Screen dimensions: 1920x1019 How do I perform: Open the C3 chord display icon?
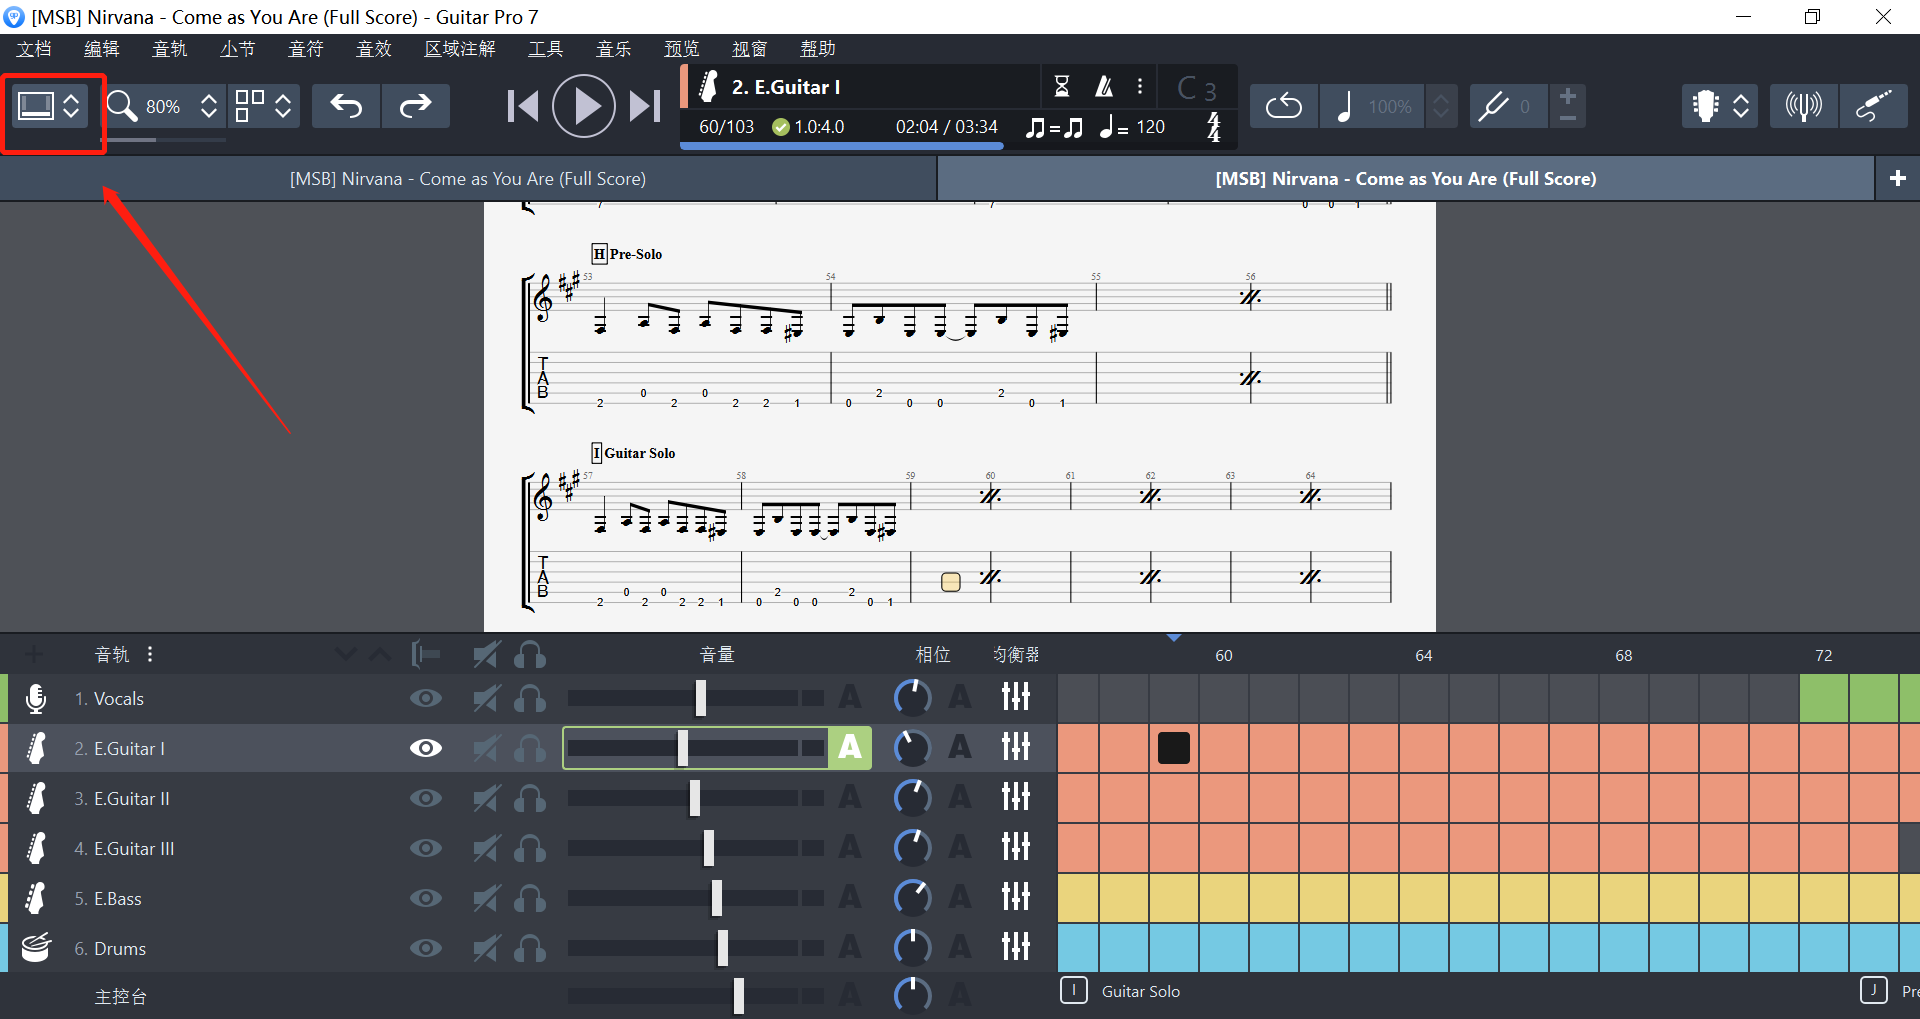pyautogui.click(x=1196, y=87)
